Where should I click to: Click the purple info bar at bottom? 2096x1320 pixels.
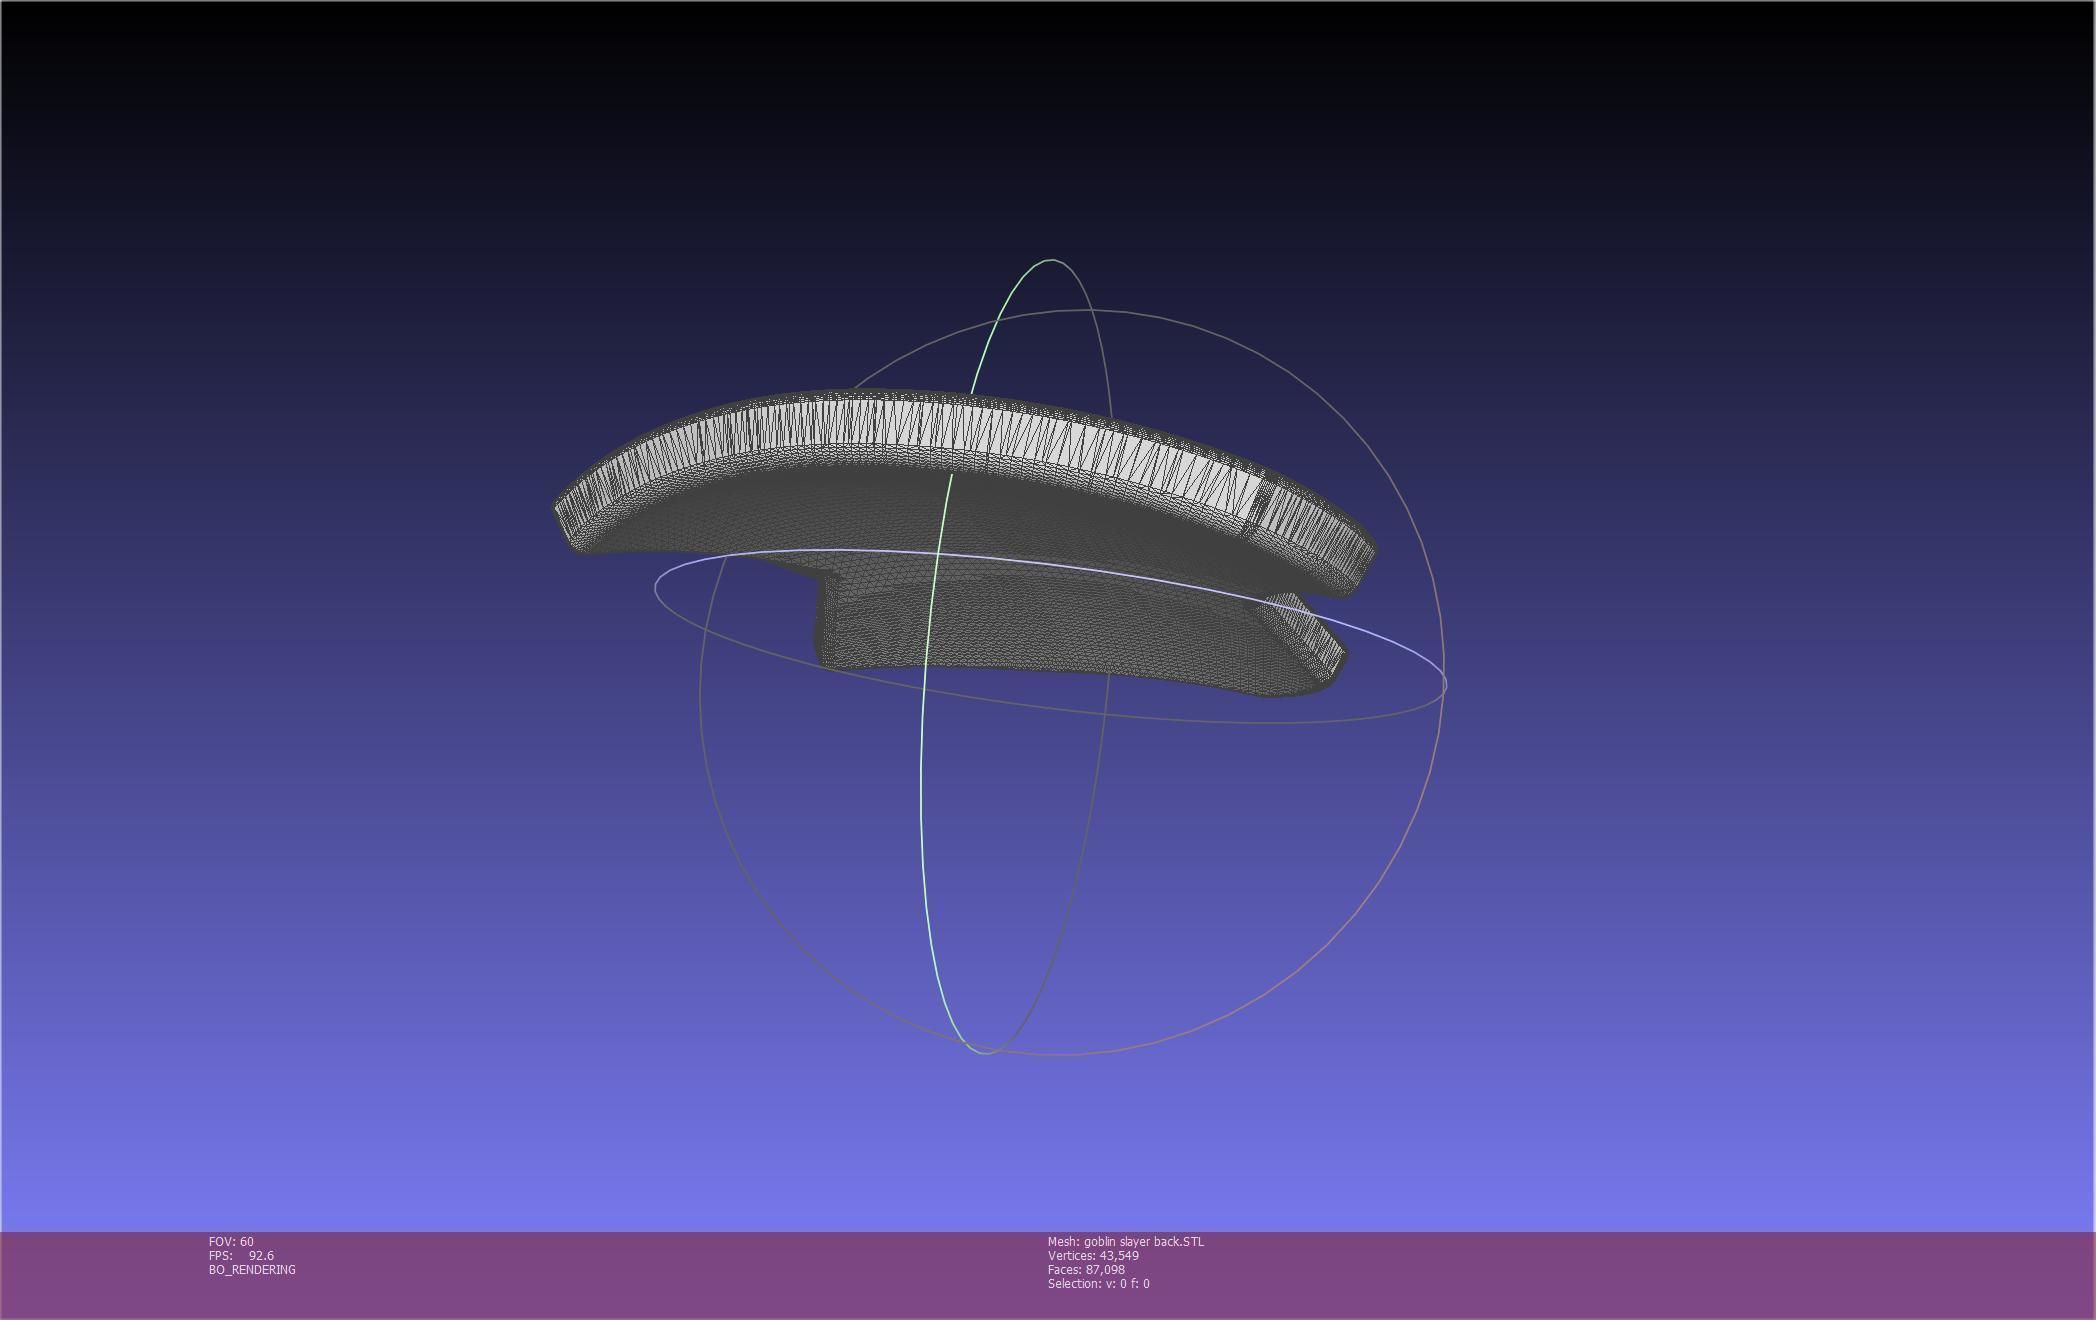pyautogui.click(x=1600, y=1275)
